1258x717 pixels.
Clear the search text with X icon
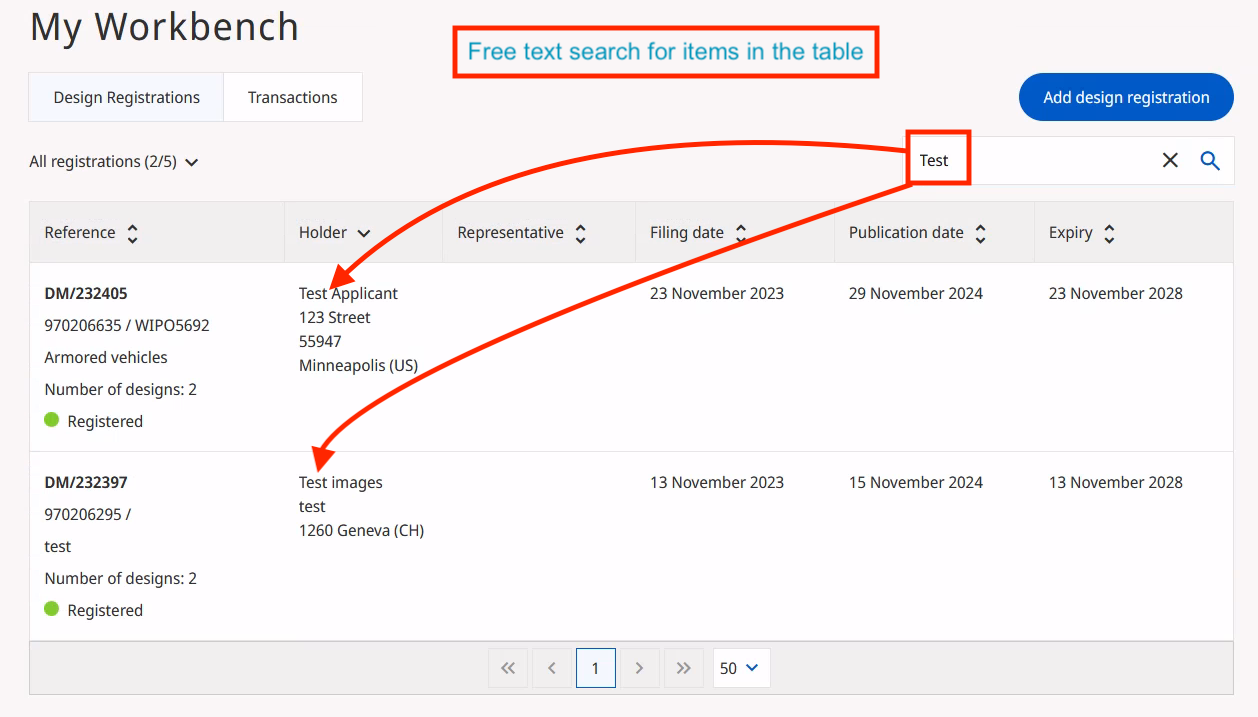1170,161
